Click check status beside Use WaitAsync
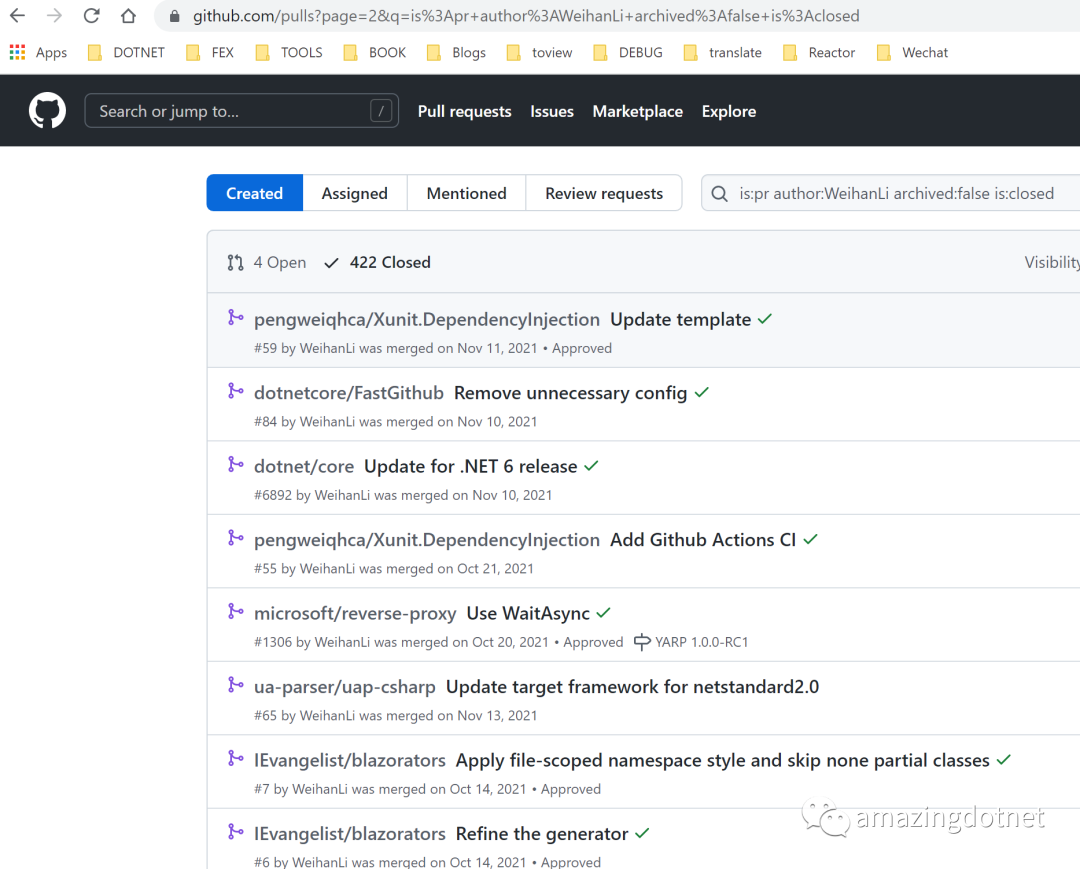The width and height of the screenshot is (1080, 869). [x=603, y=613]
